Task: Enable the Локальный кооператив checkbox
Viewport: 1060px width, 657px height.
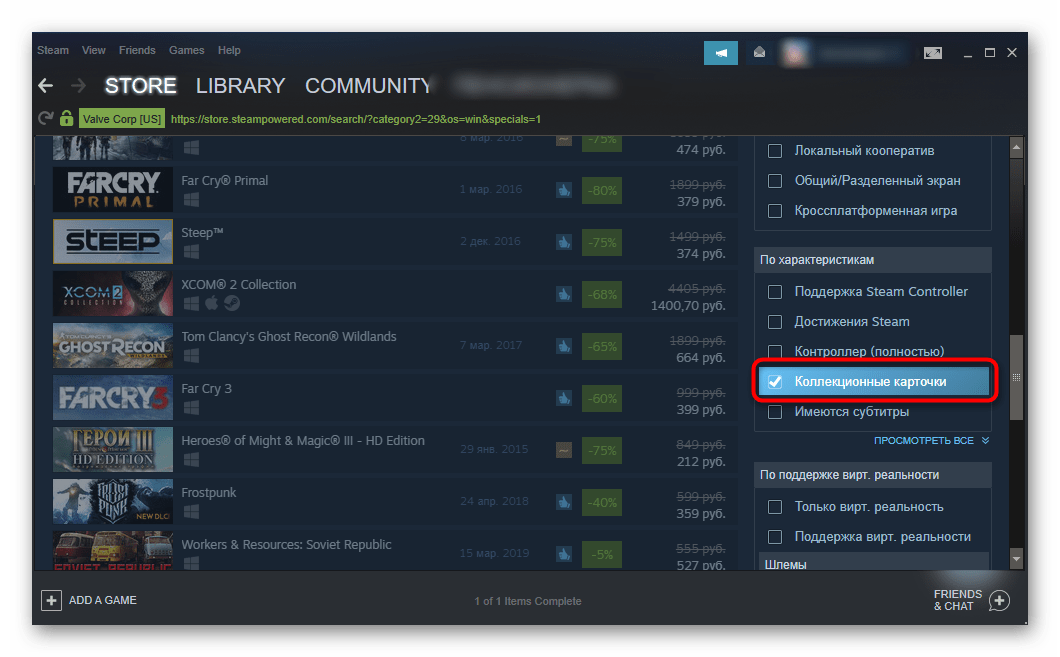Action: [775, 151]
